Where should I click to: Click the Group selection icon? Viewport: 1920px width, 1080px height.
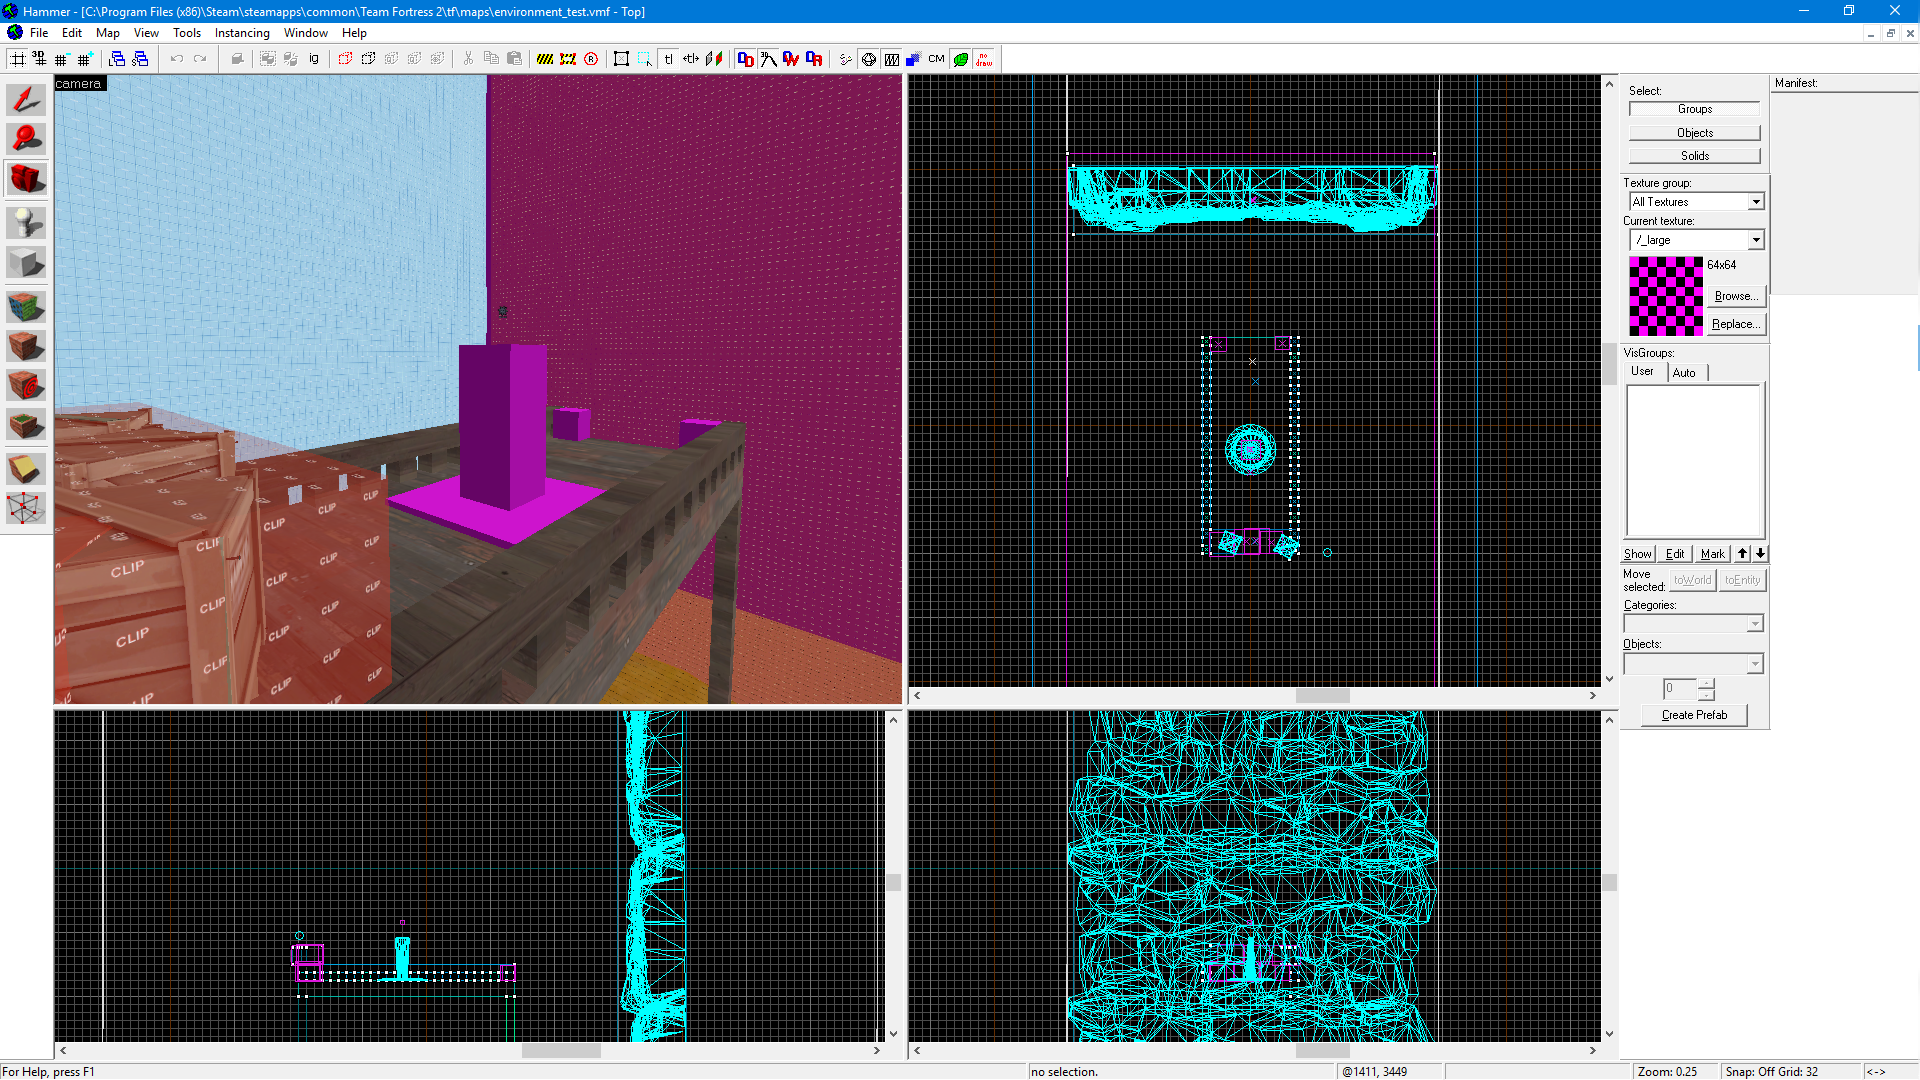[268, 59]
